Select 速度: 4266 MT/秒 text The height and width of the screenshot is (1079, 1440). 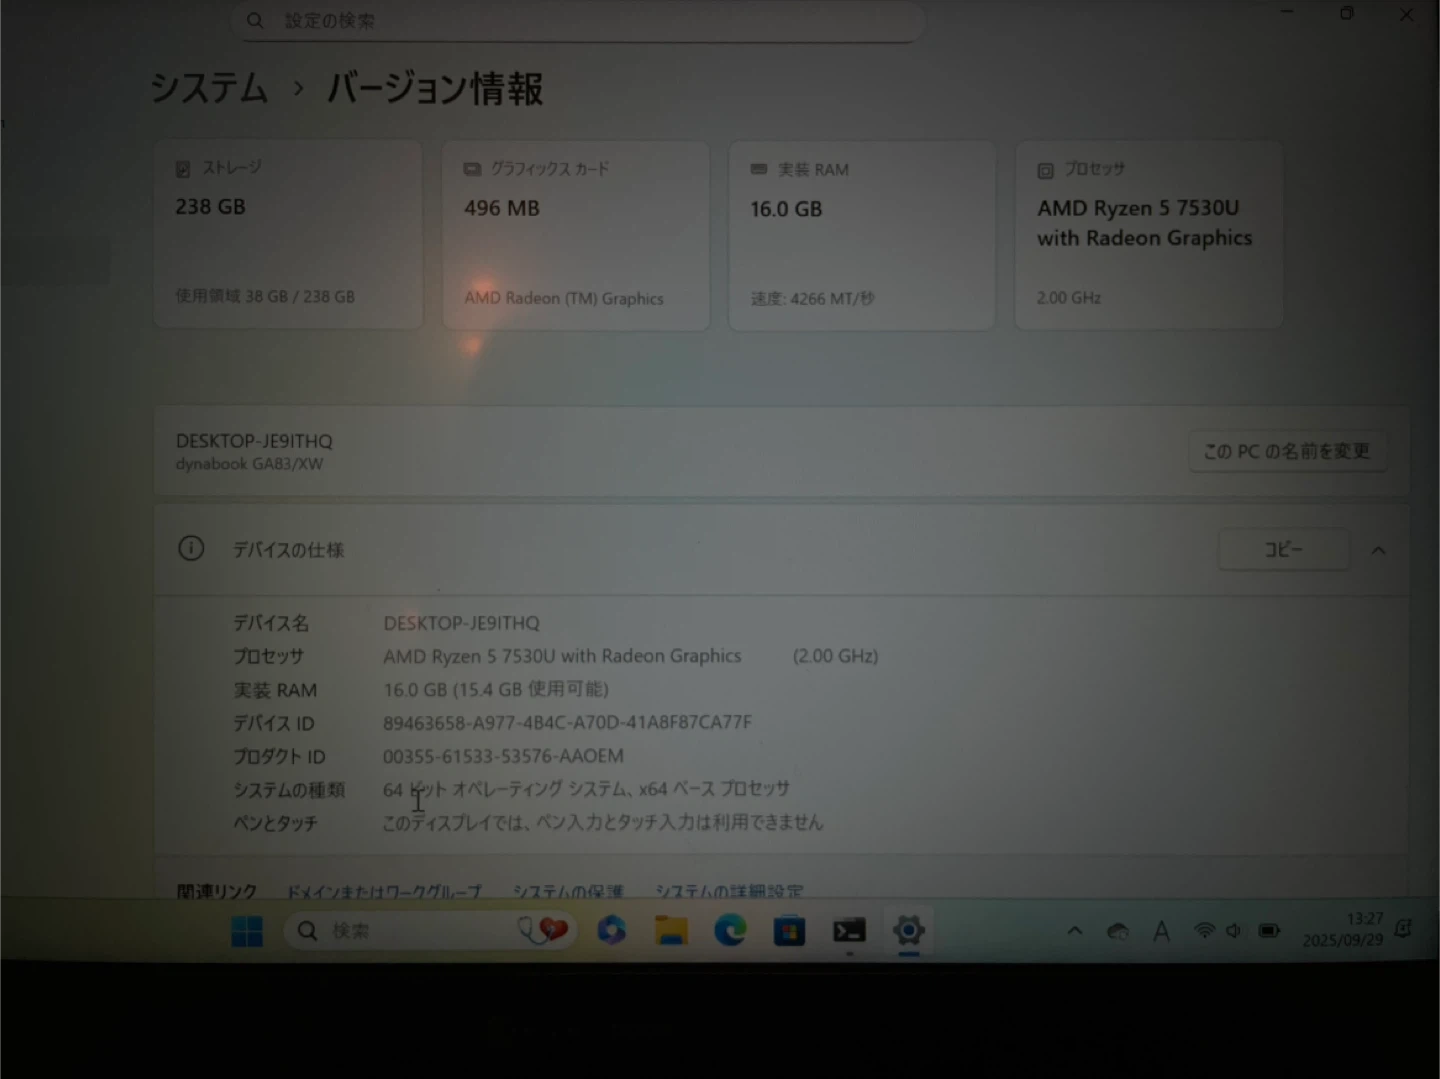click(x=813, y=298)
